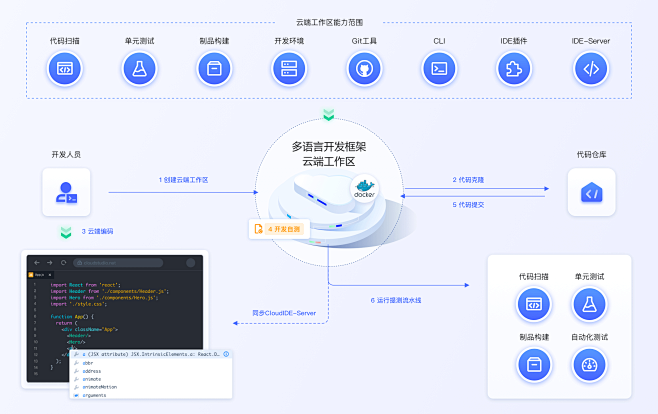This screenshot has height=414, width=658.
Task: Click the Docker whale logo
Action: click(x=363, y=188)
